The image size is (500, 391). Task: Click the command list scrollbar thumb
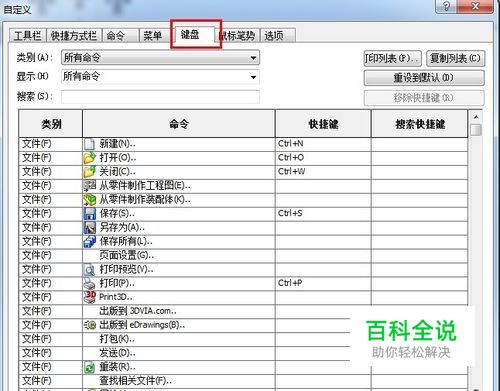pos(476,130)
